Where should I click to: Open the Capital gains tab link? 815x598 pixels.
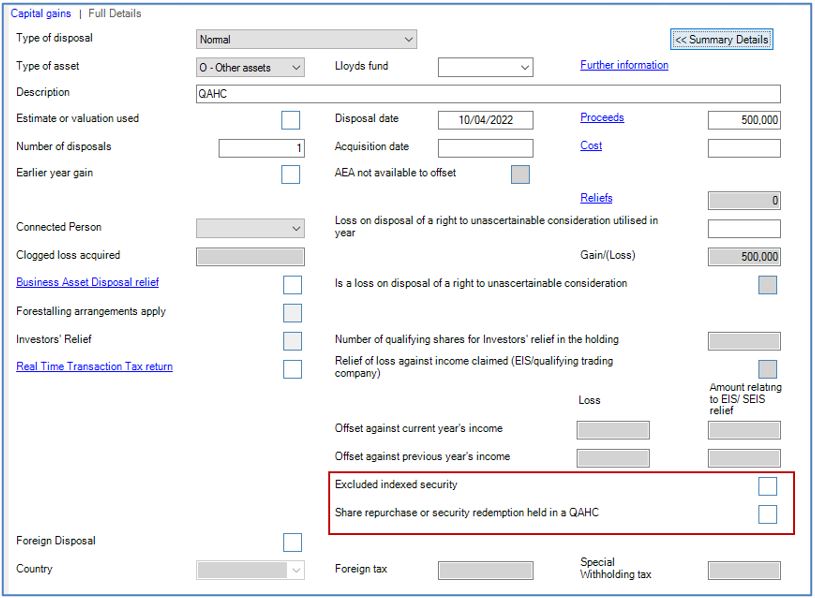[x=41, y=14]
